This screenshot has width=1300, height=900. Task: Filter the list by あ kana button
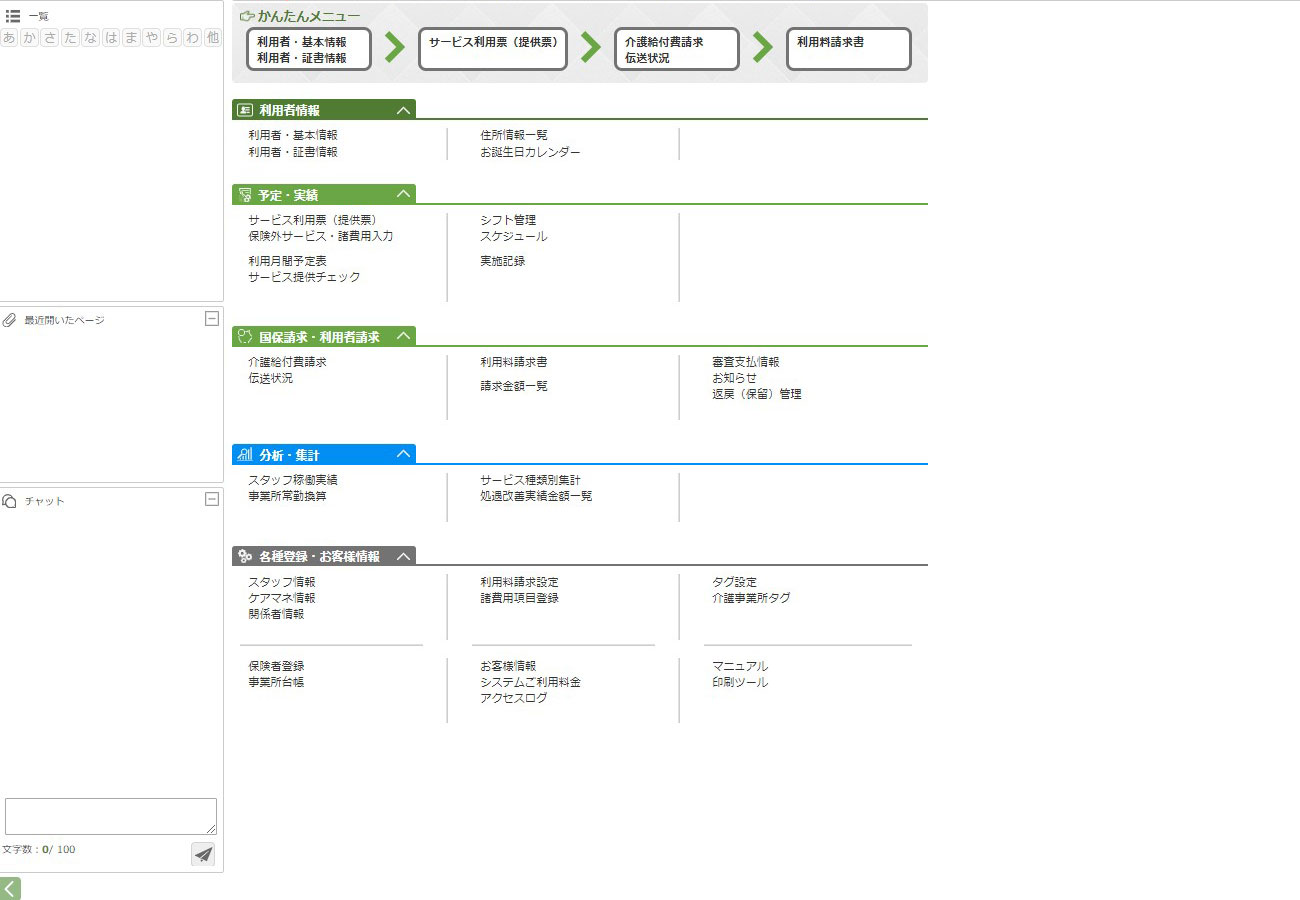point(10,38)
